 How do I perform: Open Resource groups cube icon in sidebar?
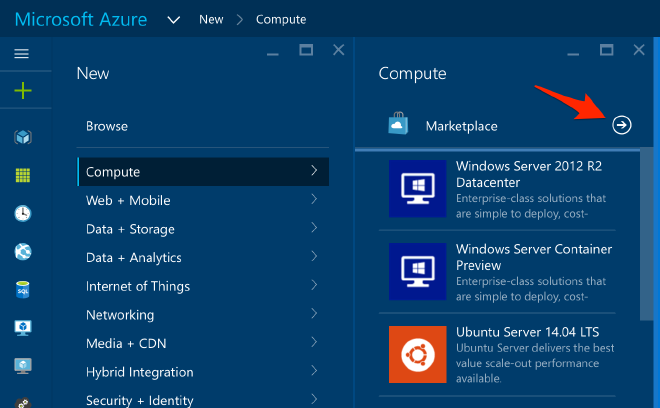23,137
